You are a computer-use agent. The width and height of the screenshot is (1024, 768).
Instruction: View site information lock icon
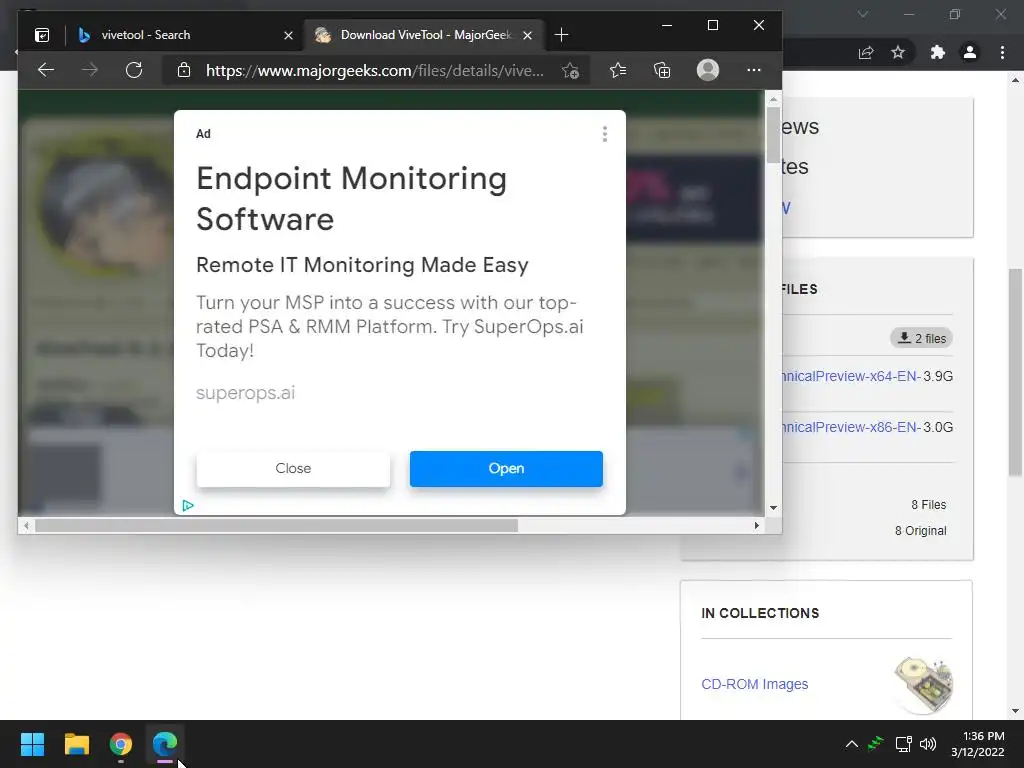tap(184, 70)
